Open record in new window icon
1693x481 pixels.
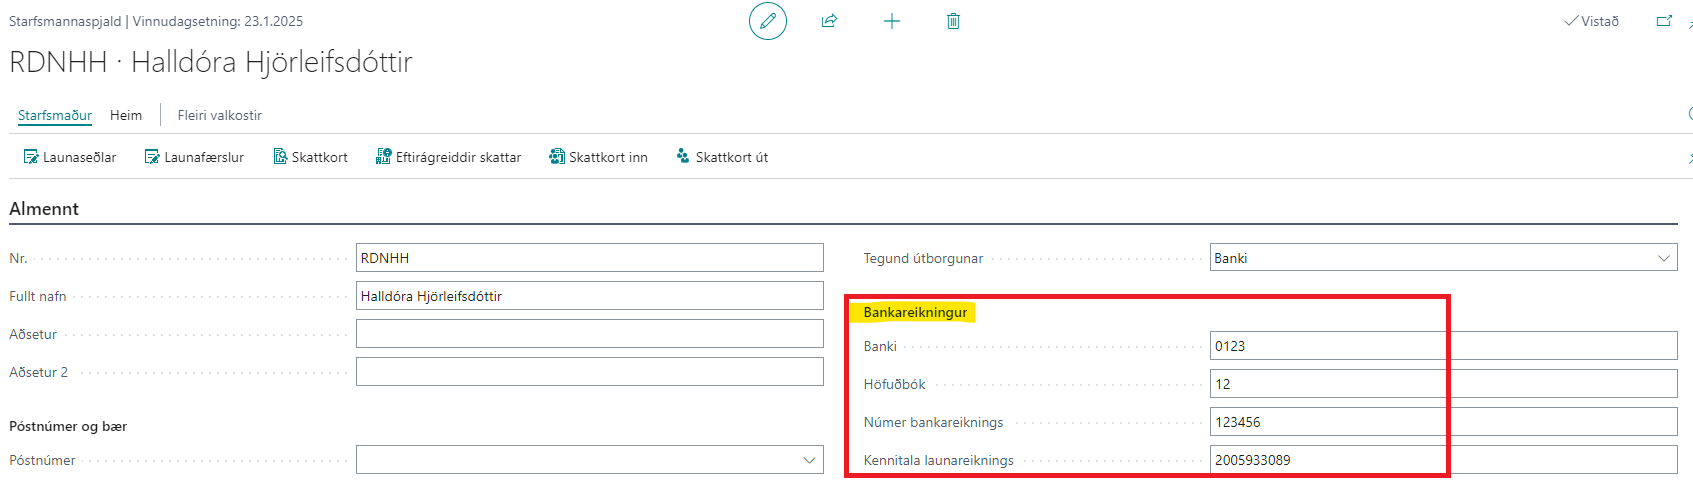click(1664, 21)
